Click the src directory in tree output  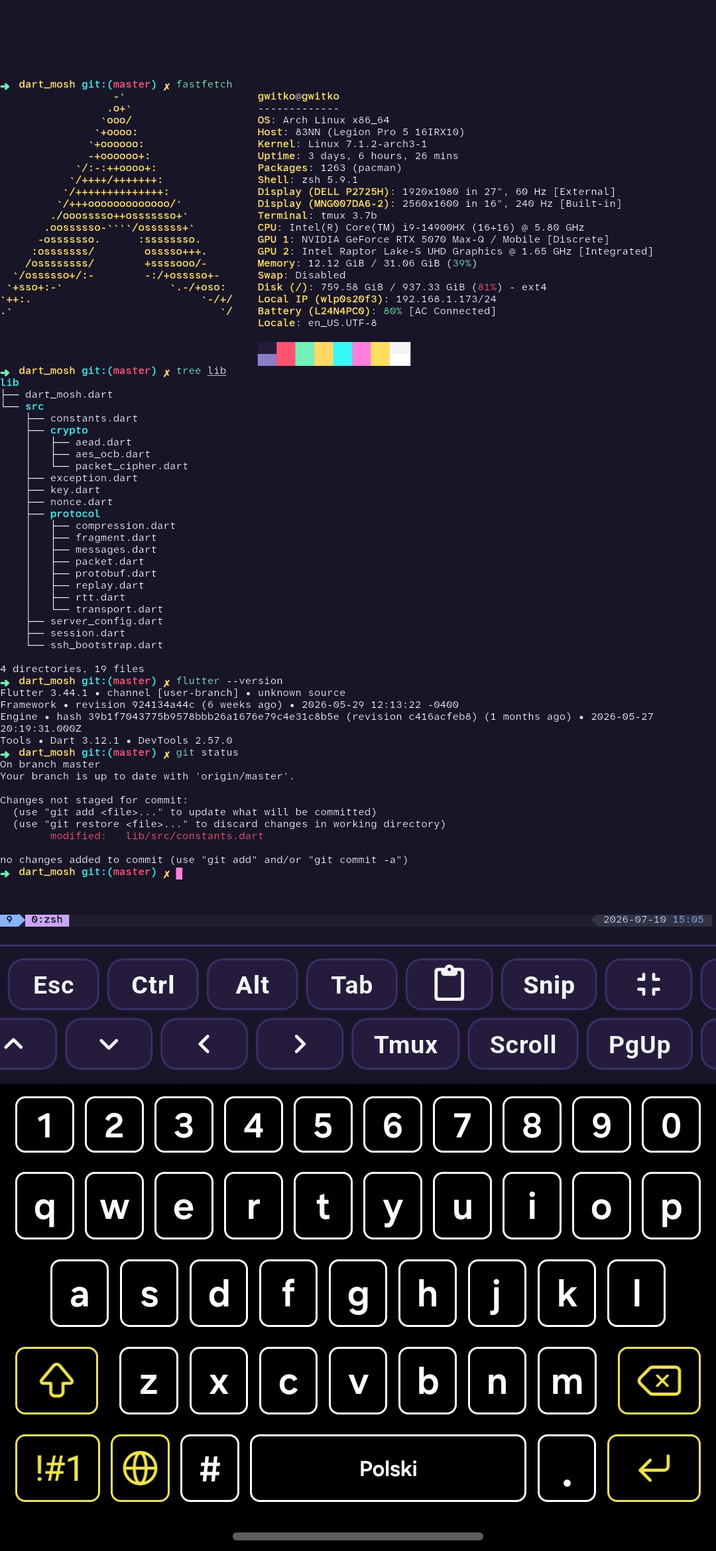(x=34, y=406)
